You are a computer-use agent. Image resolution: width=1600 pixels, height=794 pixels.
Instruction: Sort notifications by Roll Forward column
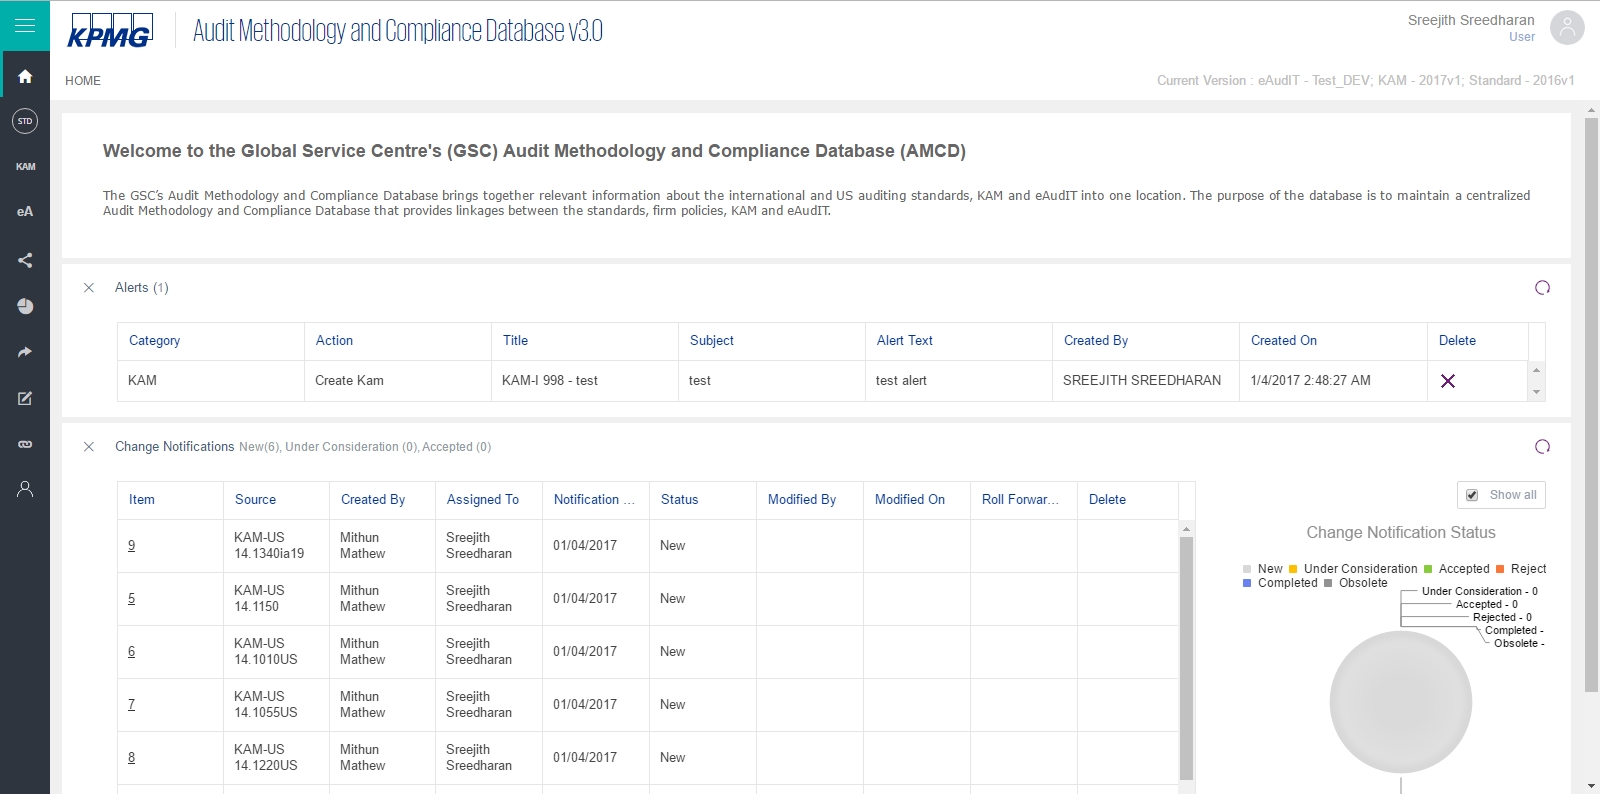[1020, 500]
